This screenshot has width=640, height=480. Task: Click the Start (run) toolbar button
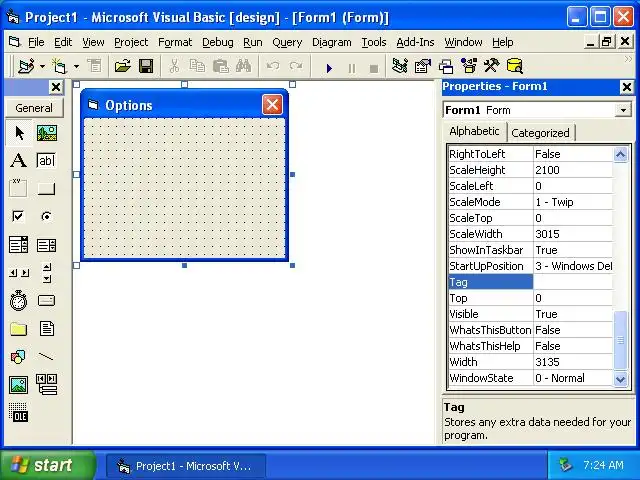329,67
